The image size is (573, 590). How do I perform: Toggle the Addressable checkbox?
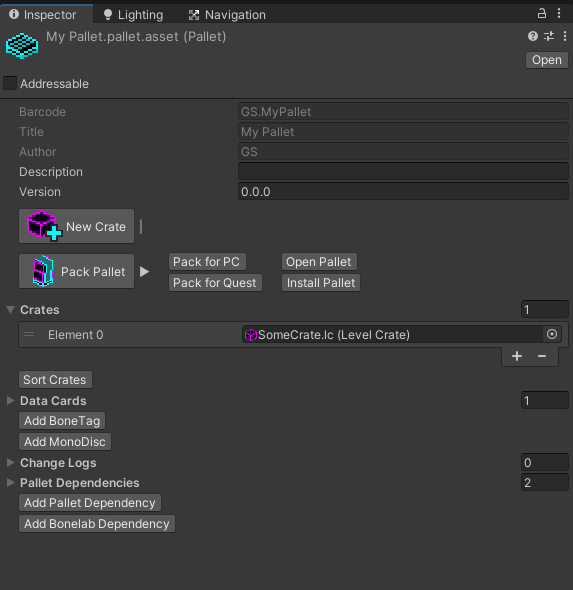[10, 83]
